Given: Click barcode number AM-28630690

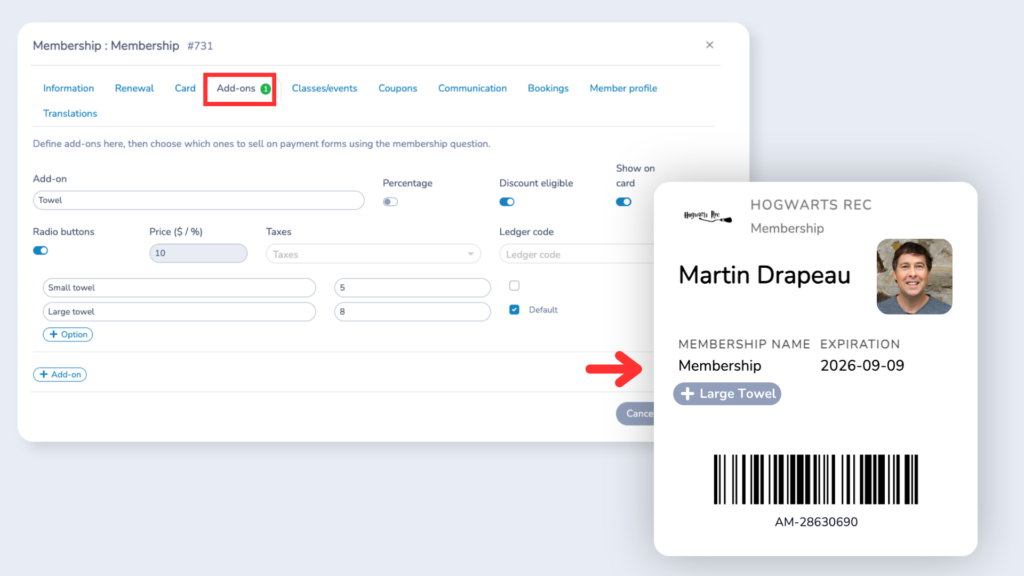Looking at the screenshot, I should pos(816,522).
